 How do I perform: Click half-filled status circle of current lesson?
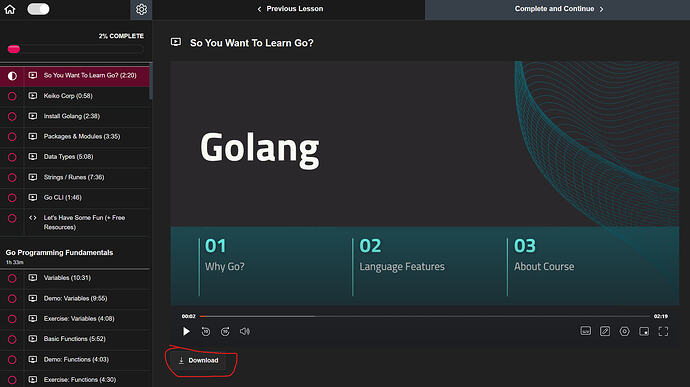tap(12, 76)
